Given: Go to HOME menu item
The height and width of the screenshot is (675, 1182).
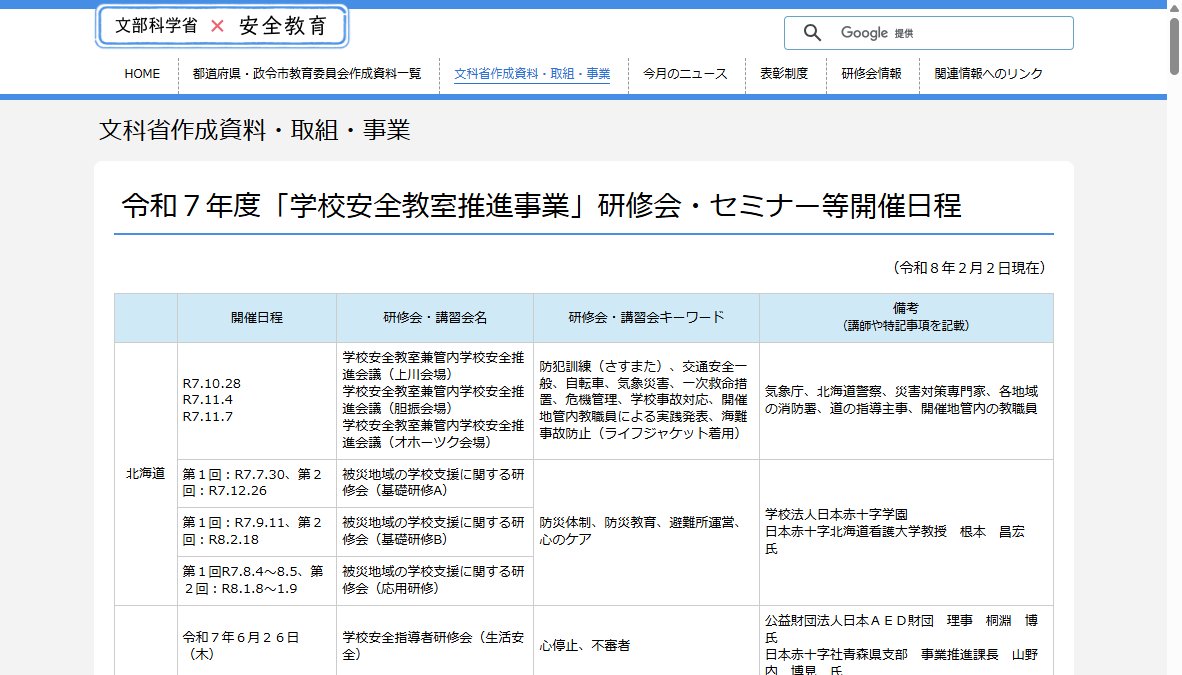Looking at the screenshot, I should pos(142,74).
